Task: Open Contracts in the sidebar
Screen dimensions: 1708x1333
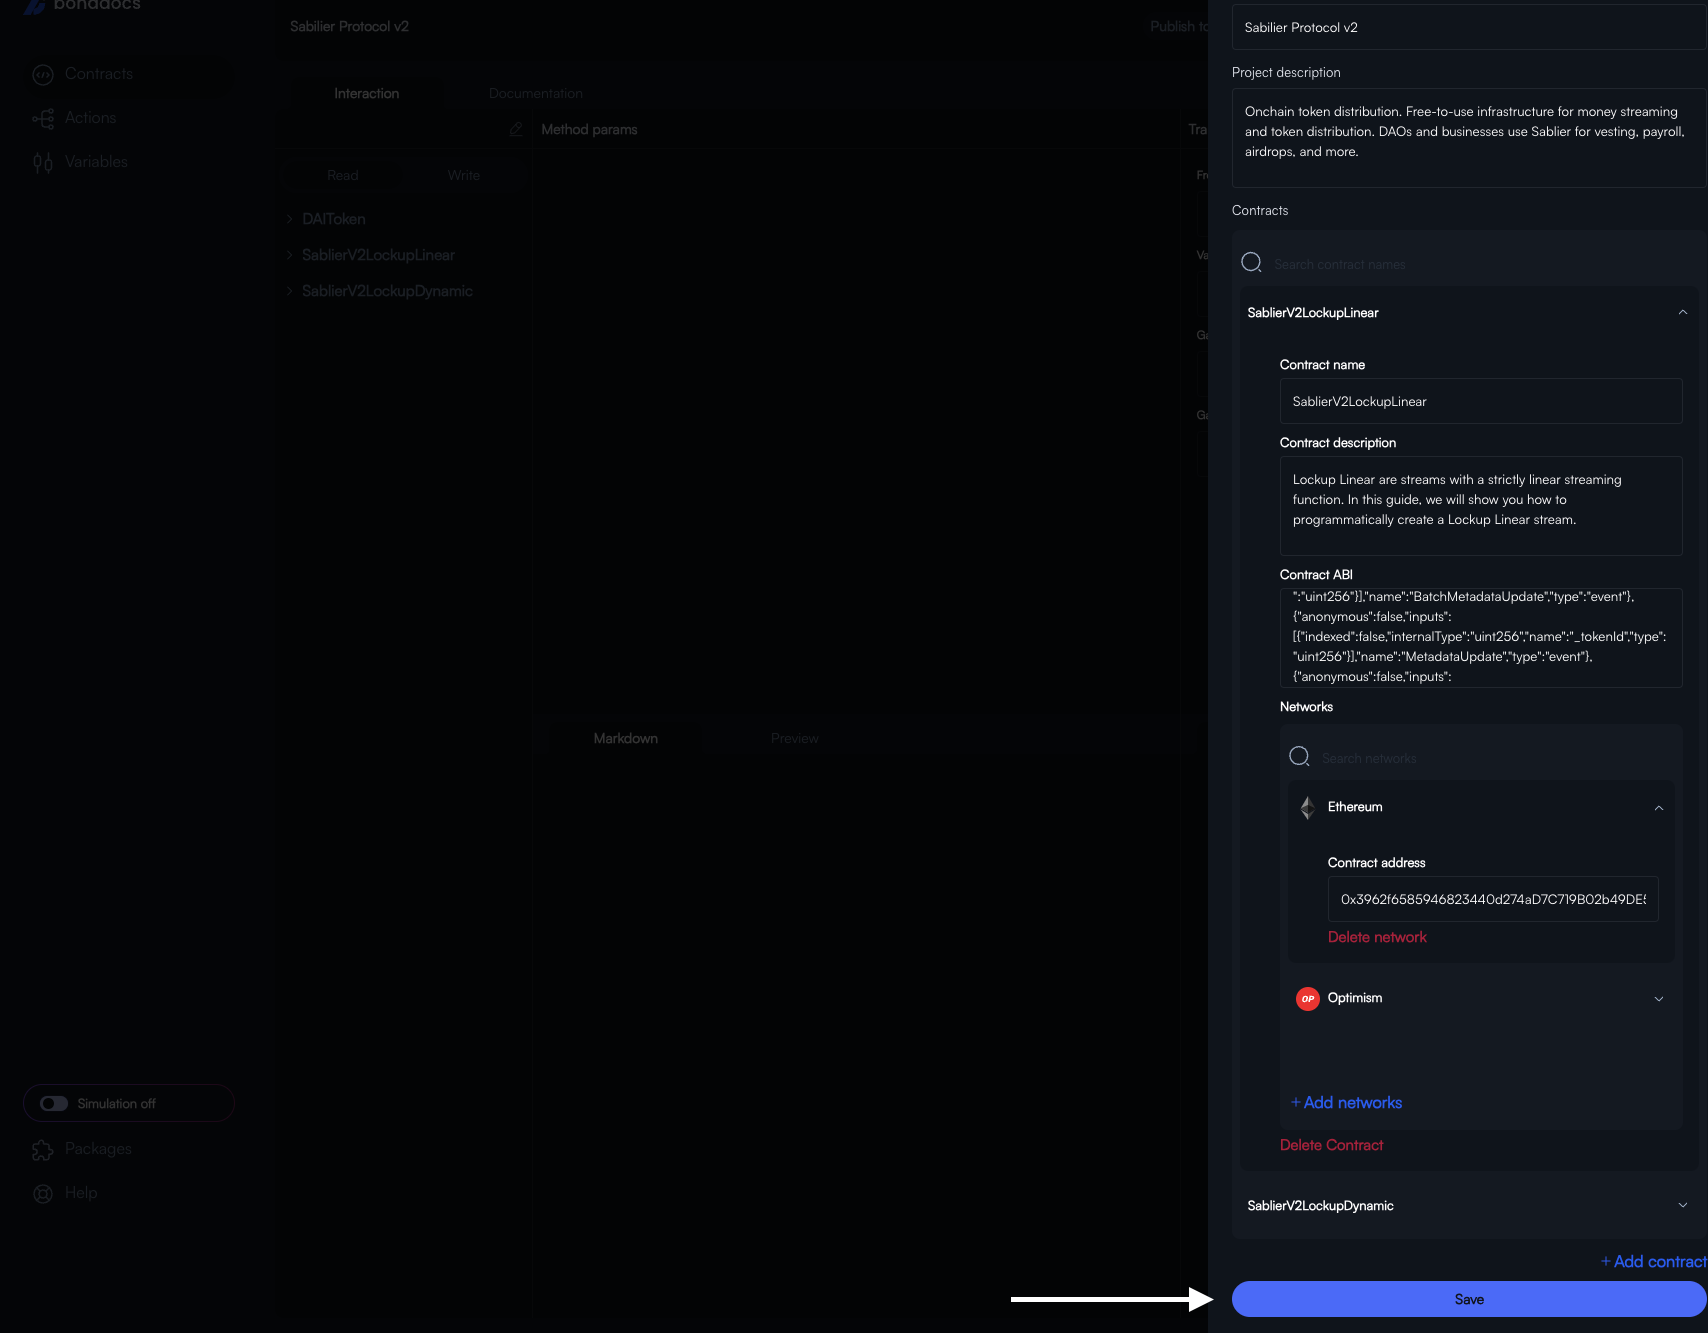Action: 98,74
